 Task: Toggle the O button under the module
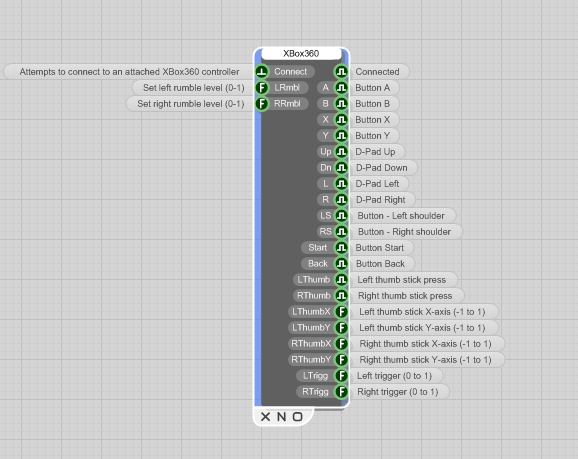click(298, 417)
